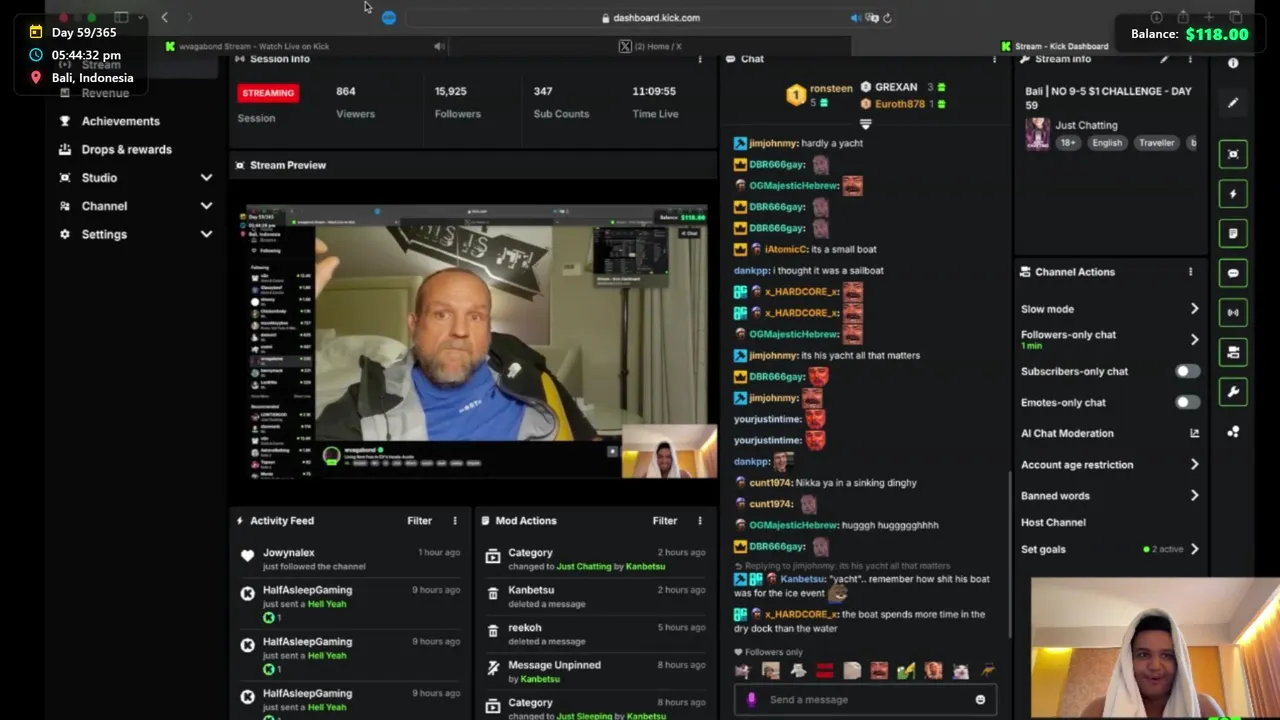Toggle Stream Preview widget icon in right toolbar
Image resolution: width=1280 pixels, height=720 pixels.
(x=1233, y=154)
